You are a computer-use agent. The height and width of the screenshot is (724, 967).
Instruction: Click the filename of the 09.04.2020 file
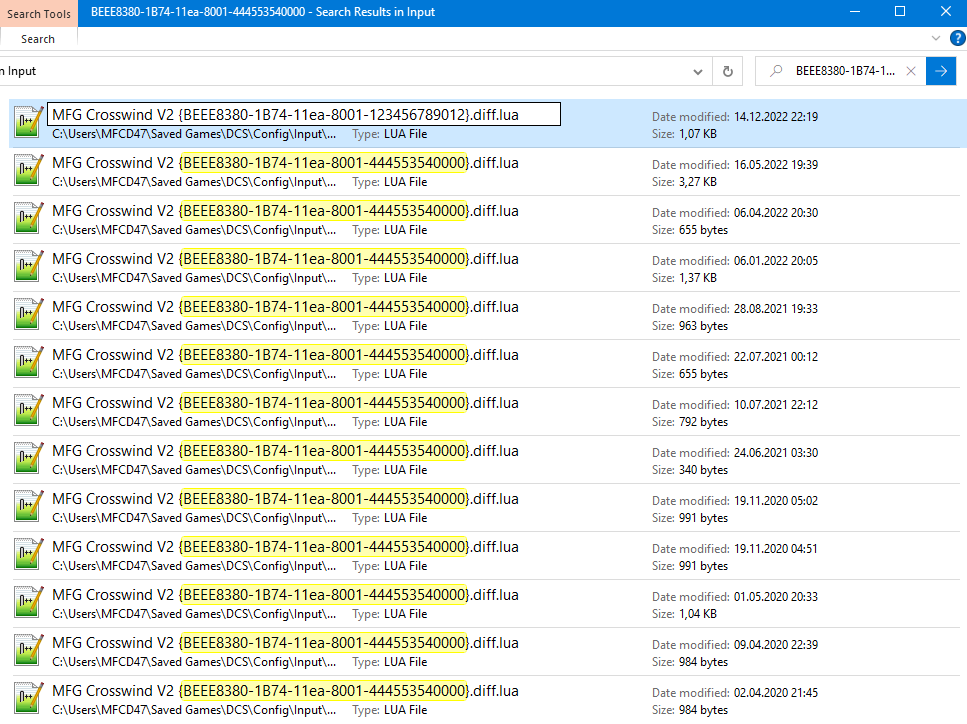pyautogui.click(x=286, y=644)
